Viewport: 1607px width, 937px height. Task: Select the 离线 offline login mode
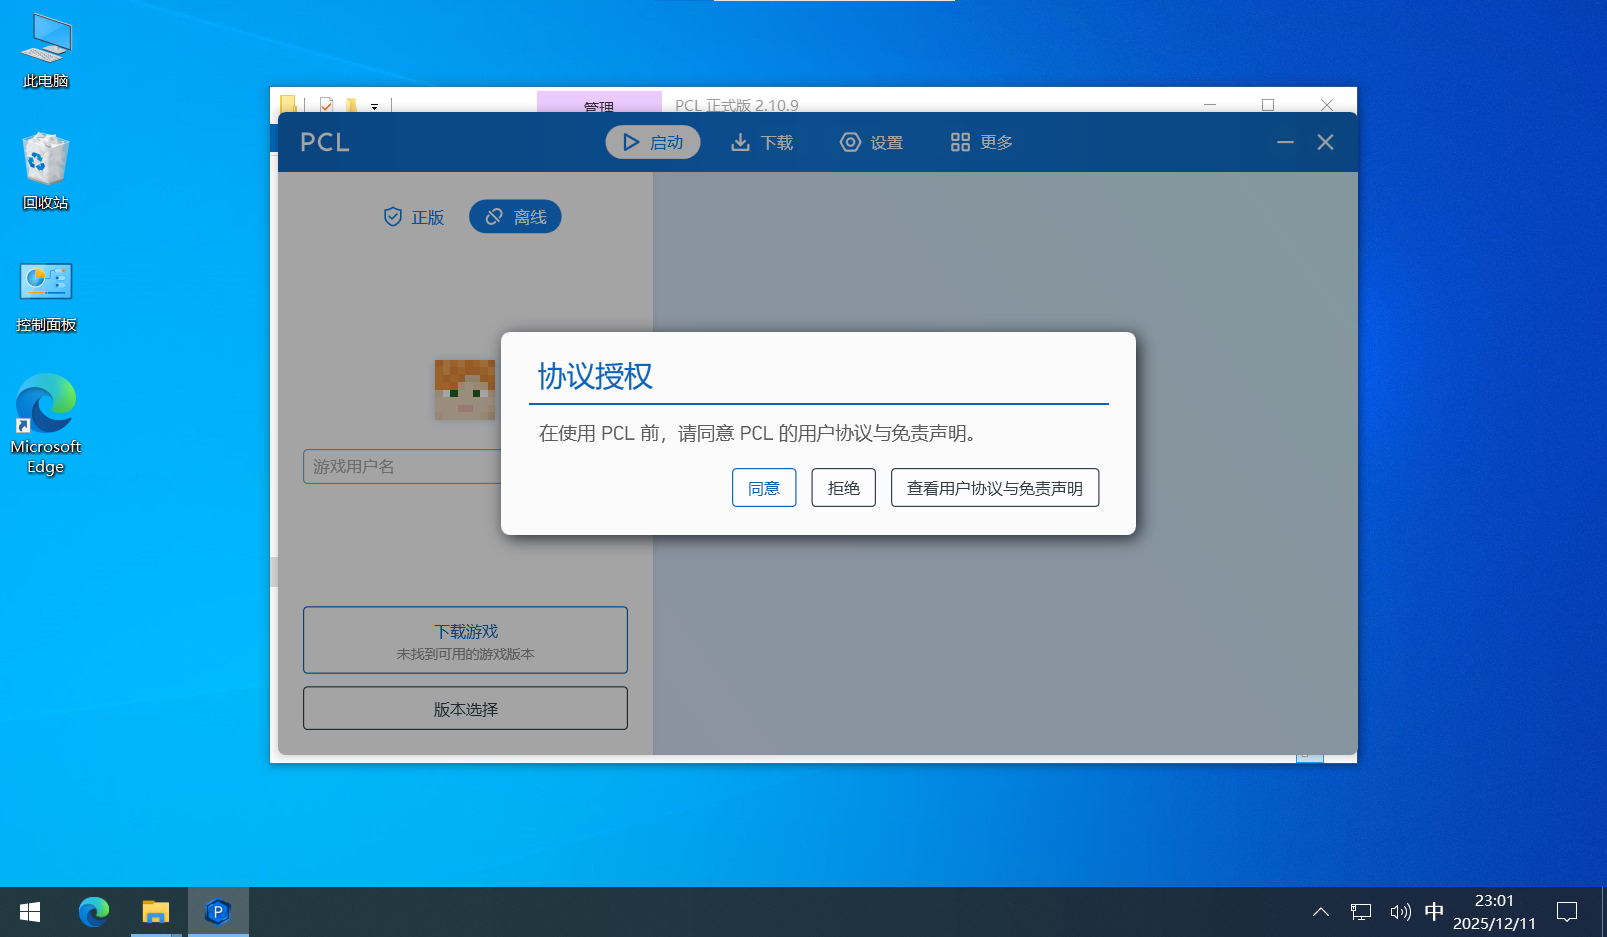pyautogui.click(x=515, y=217)
